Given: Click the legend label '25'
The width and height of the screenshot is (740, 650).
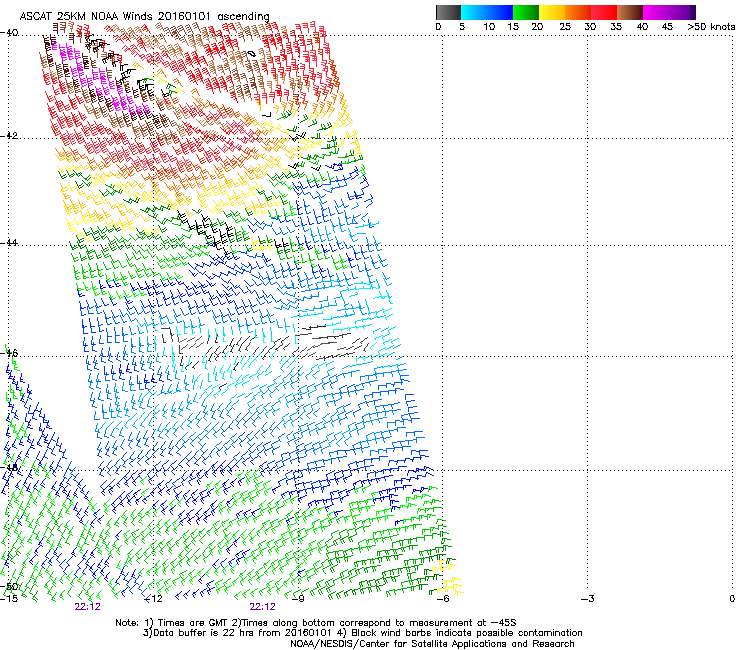Looking at the screenshot, I should [565, 27].
